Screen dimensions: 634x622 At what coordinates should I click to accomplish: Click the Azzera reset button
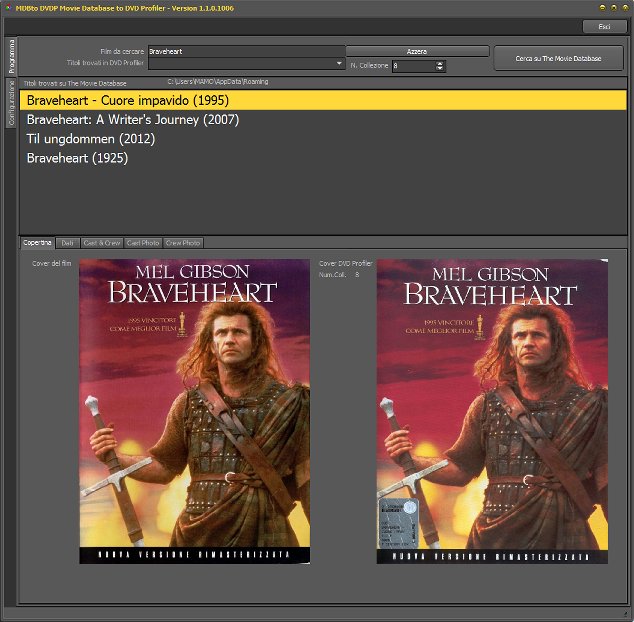[x=417, y=51]
